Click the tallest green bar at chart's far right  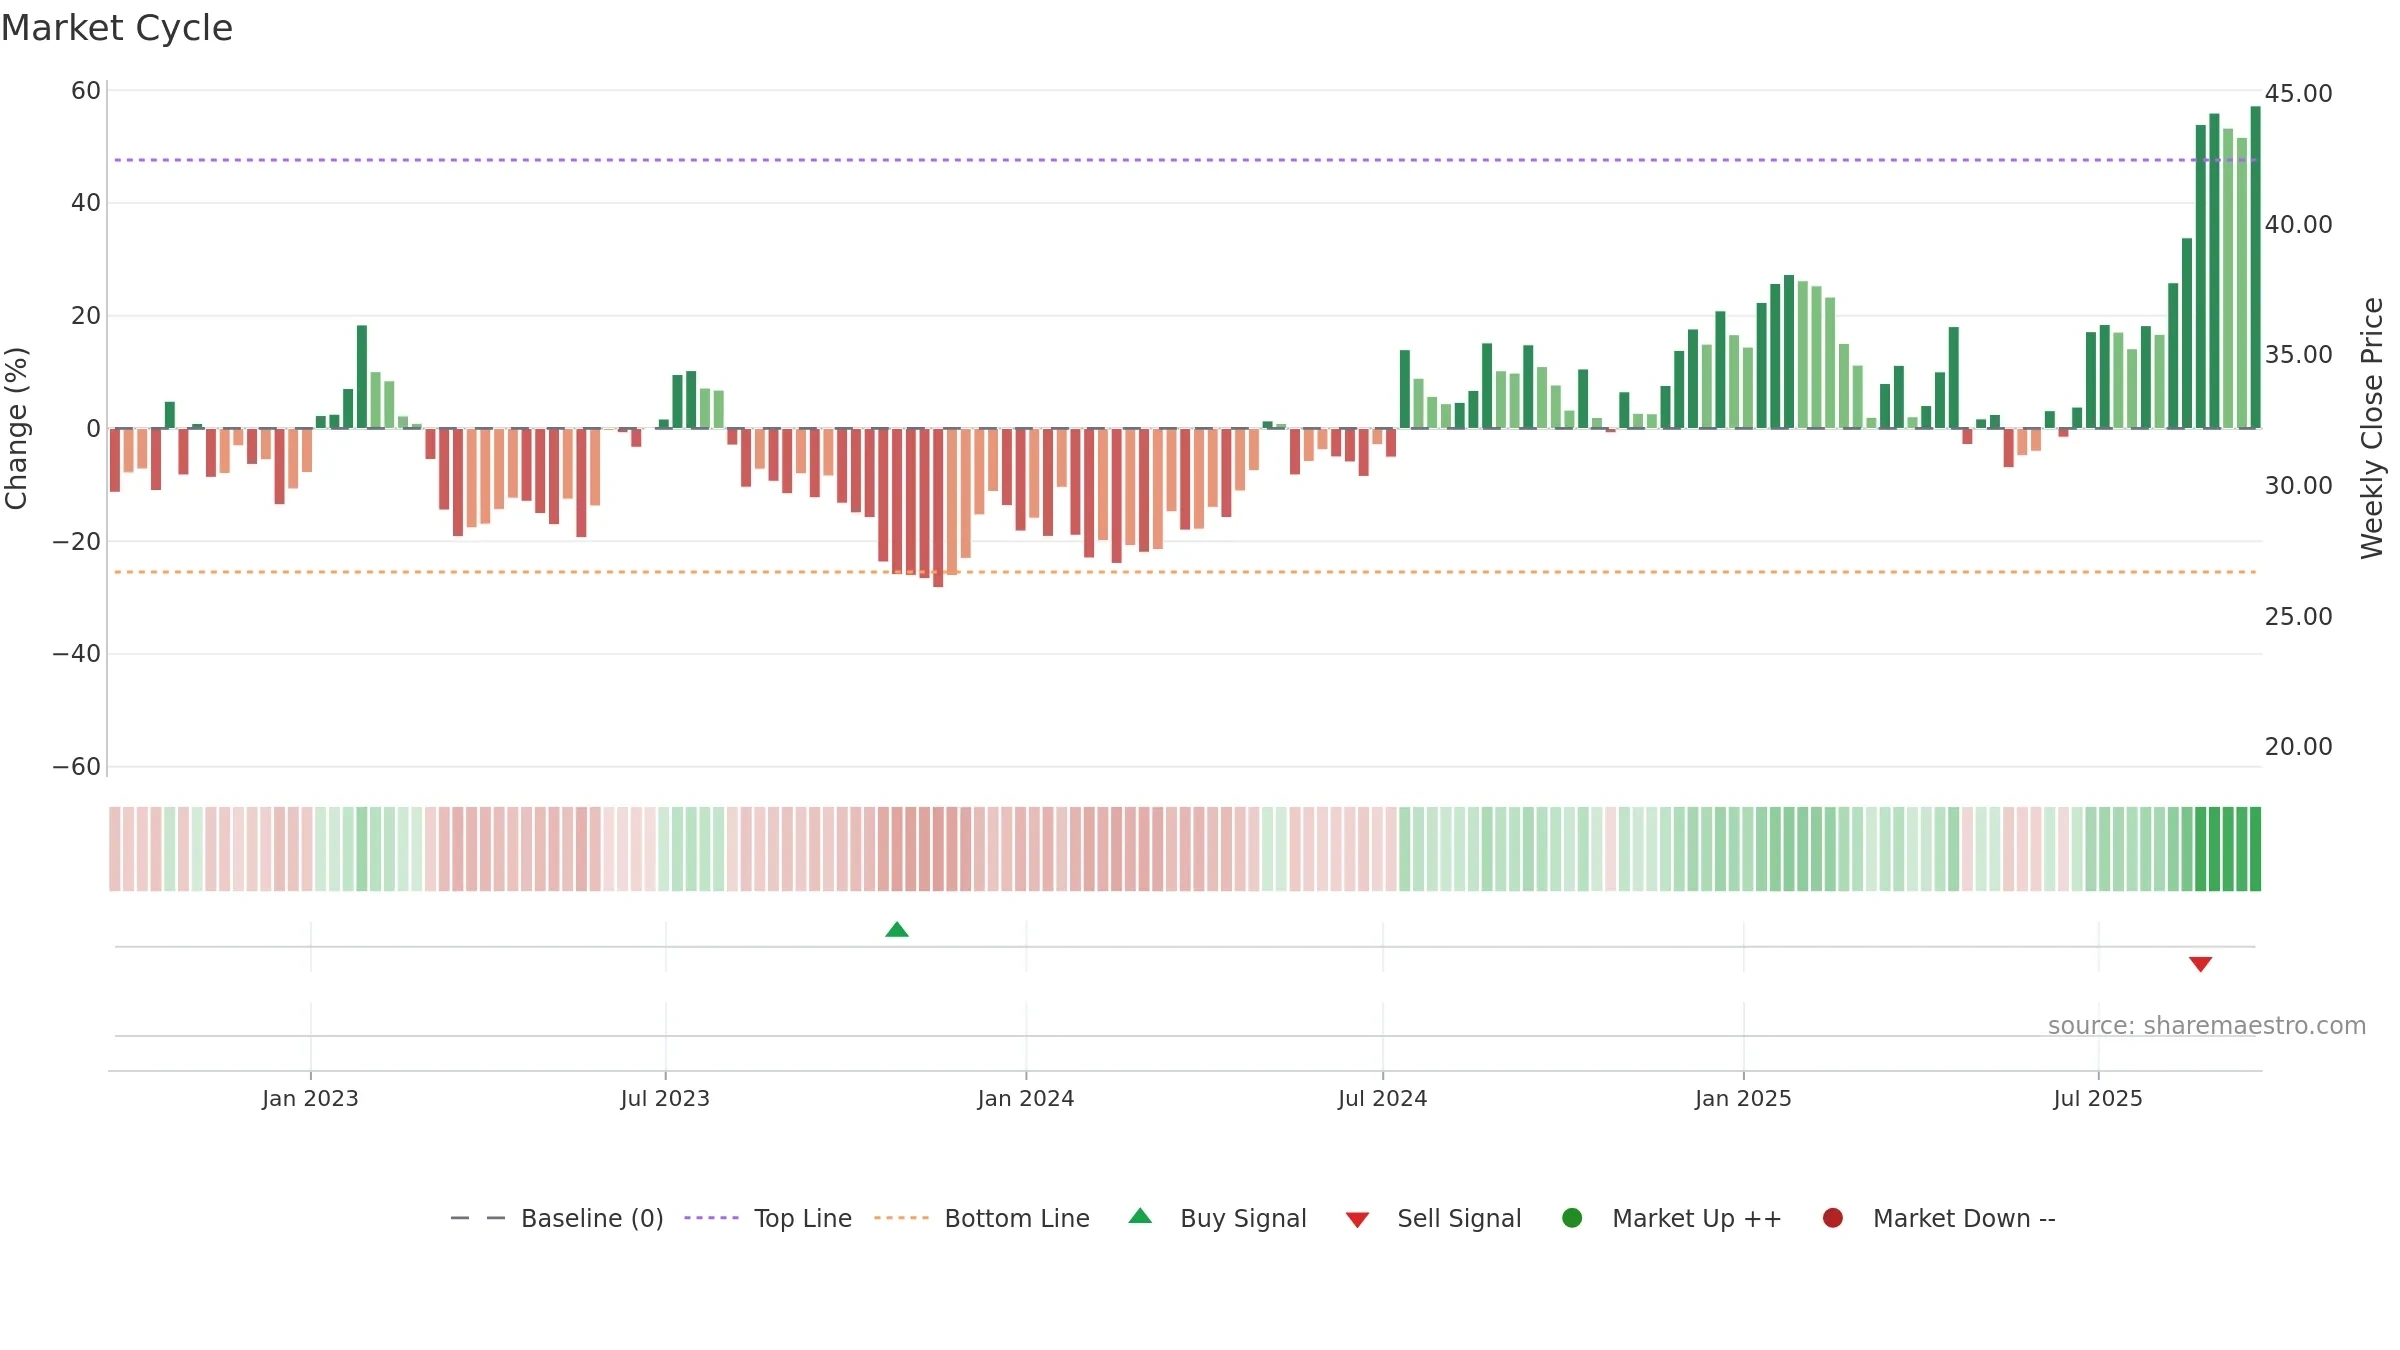pyautogui.click(x=2255, y=267)
